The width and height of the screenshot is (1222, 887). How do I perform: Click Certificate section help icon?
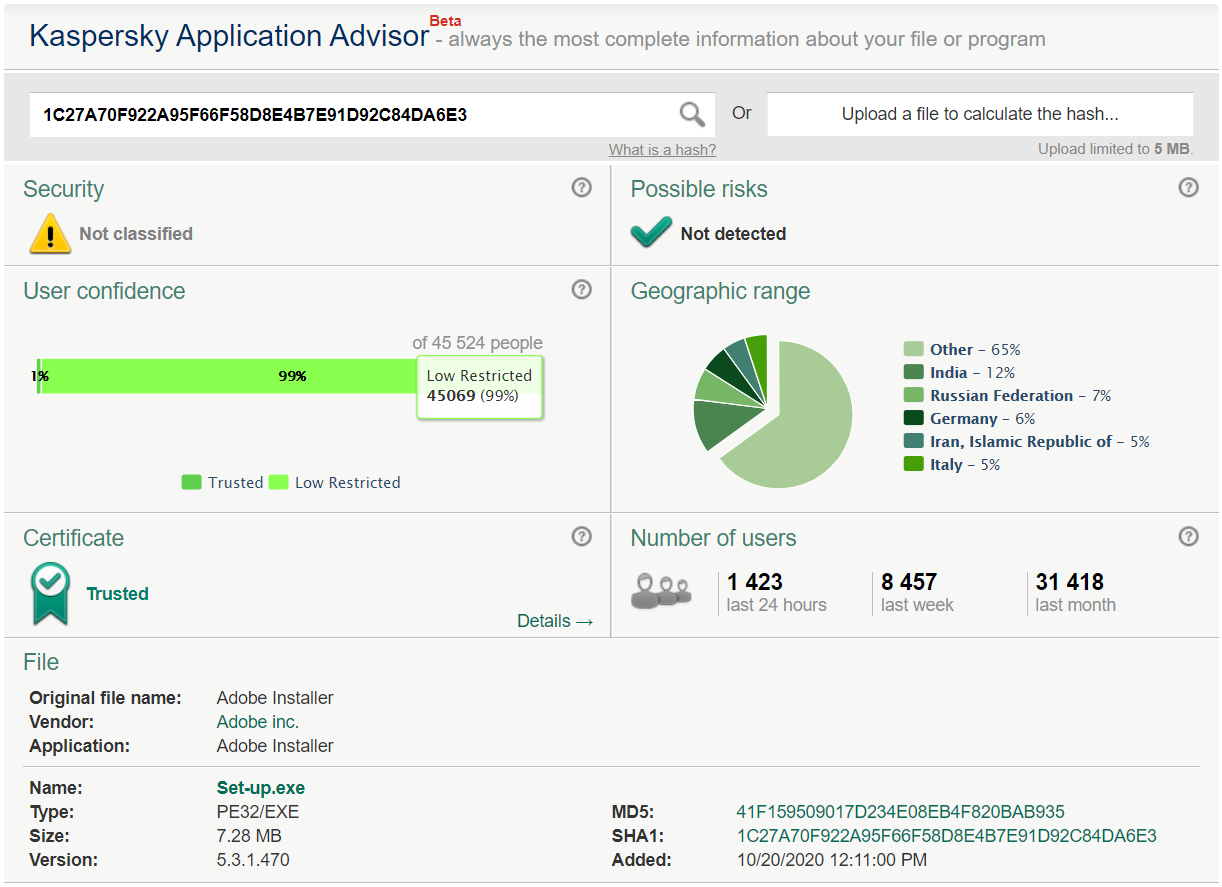click(581, 537)
